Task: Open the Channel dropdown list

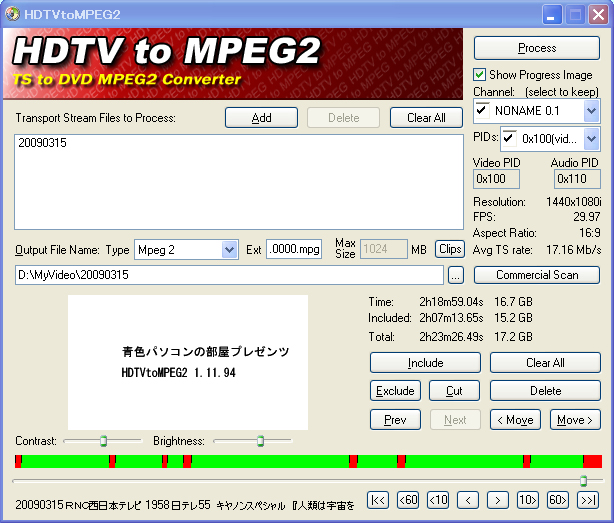Action: (x=591, y=110)
